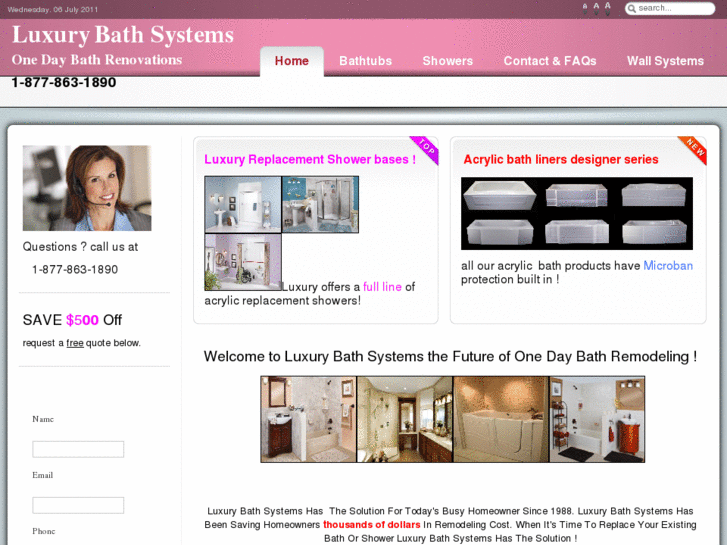Open the Contact & FAQs menu item
This screenshot has height=545, width=727.
click(x=550, y=61)
